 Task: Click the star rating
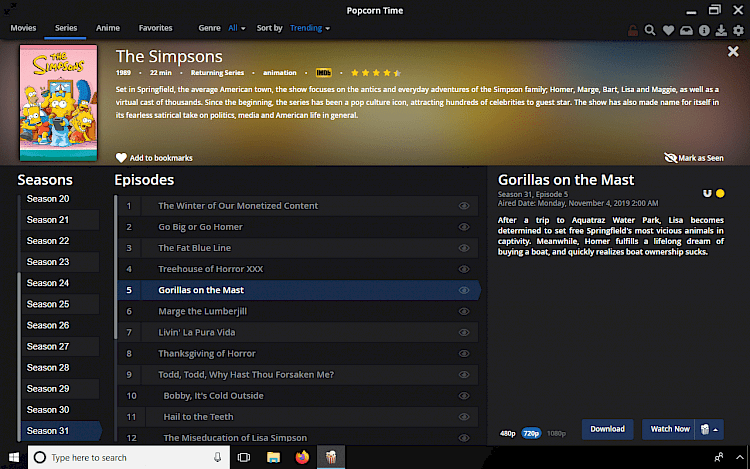pyautogui.click(x=376, y=73)
